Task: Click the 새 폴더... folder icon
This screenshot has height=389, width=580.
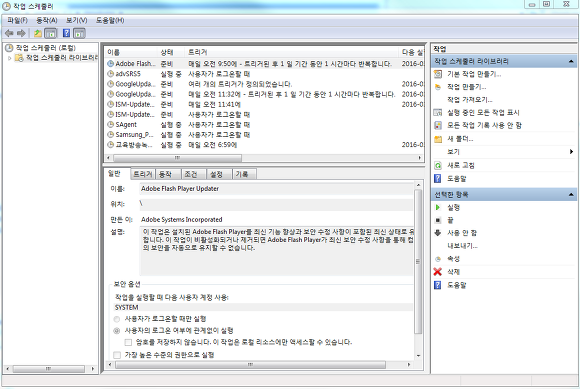Action: pyautogui.click(x=438, y=139)
